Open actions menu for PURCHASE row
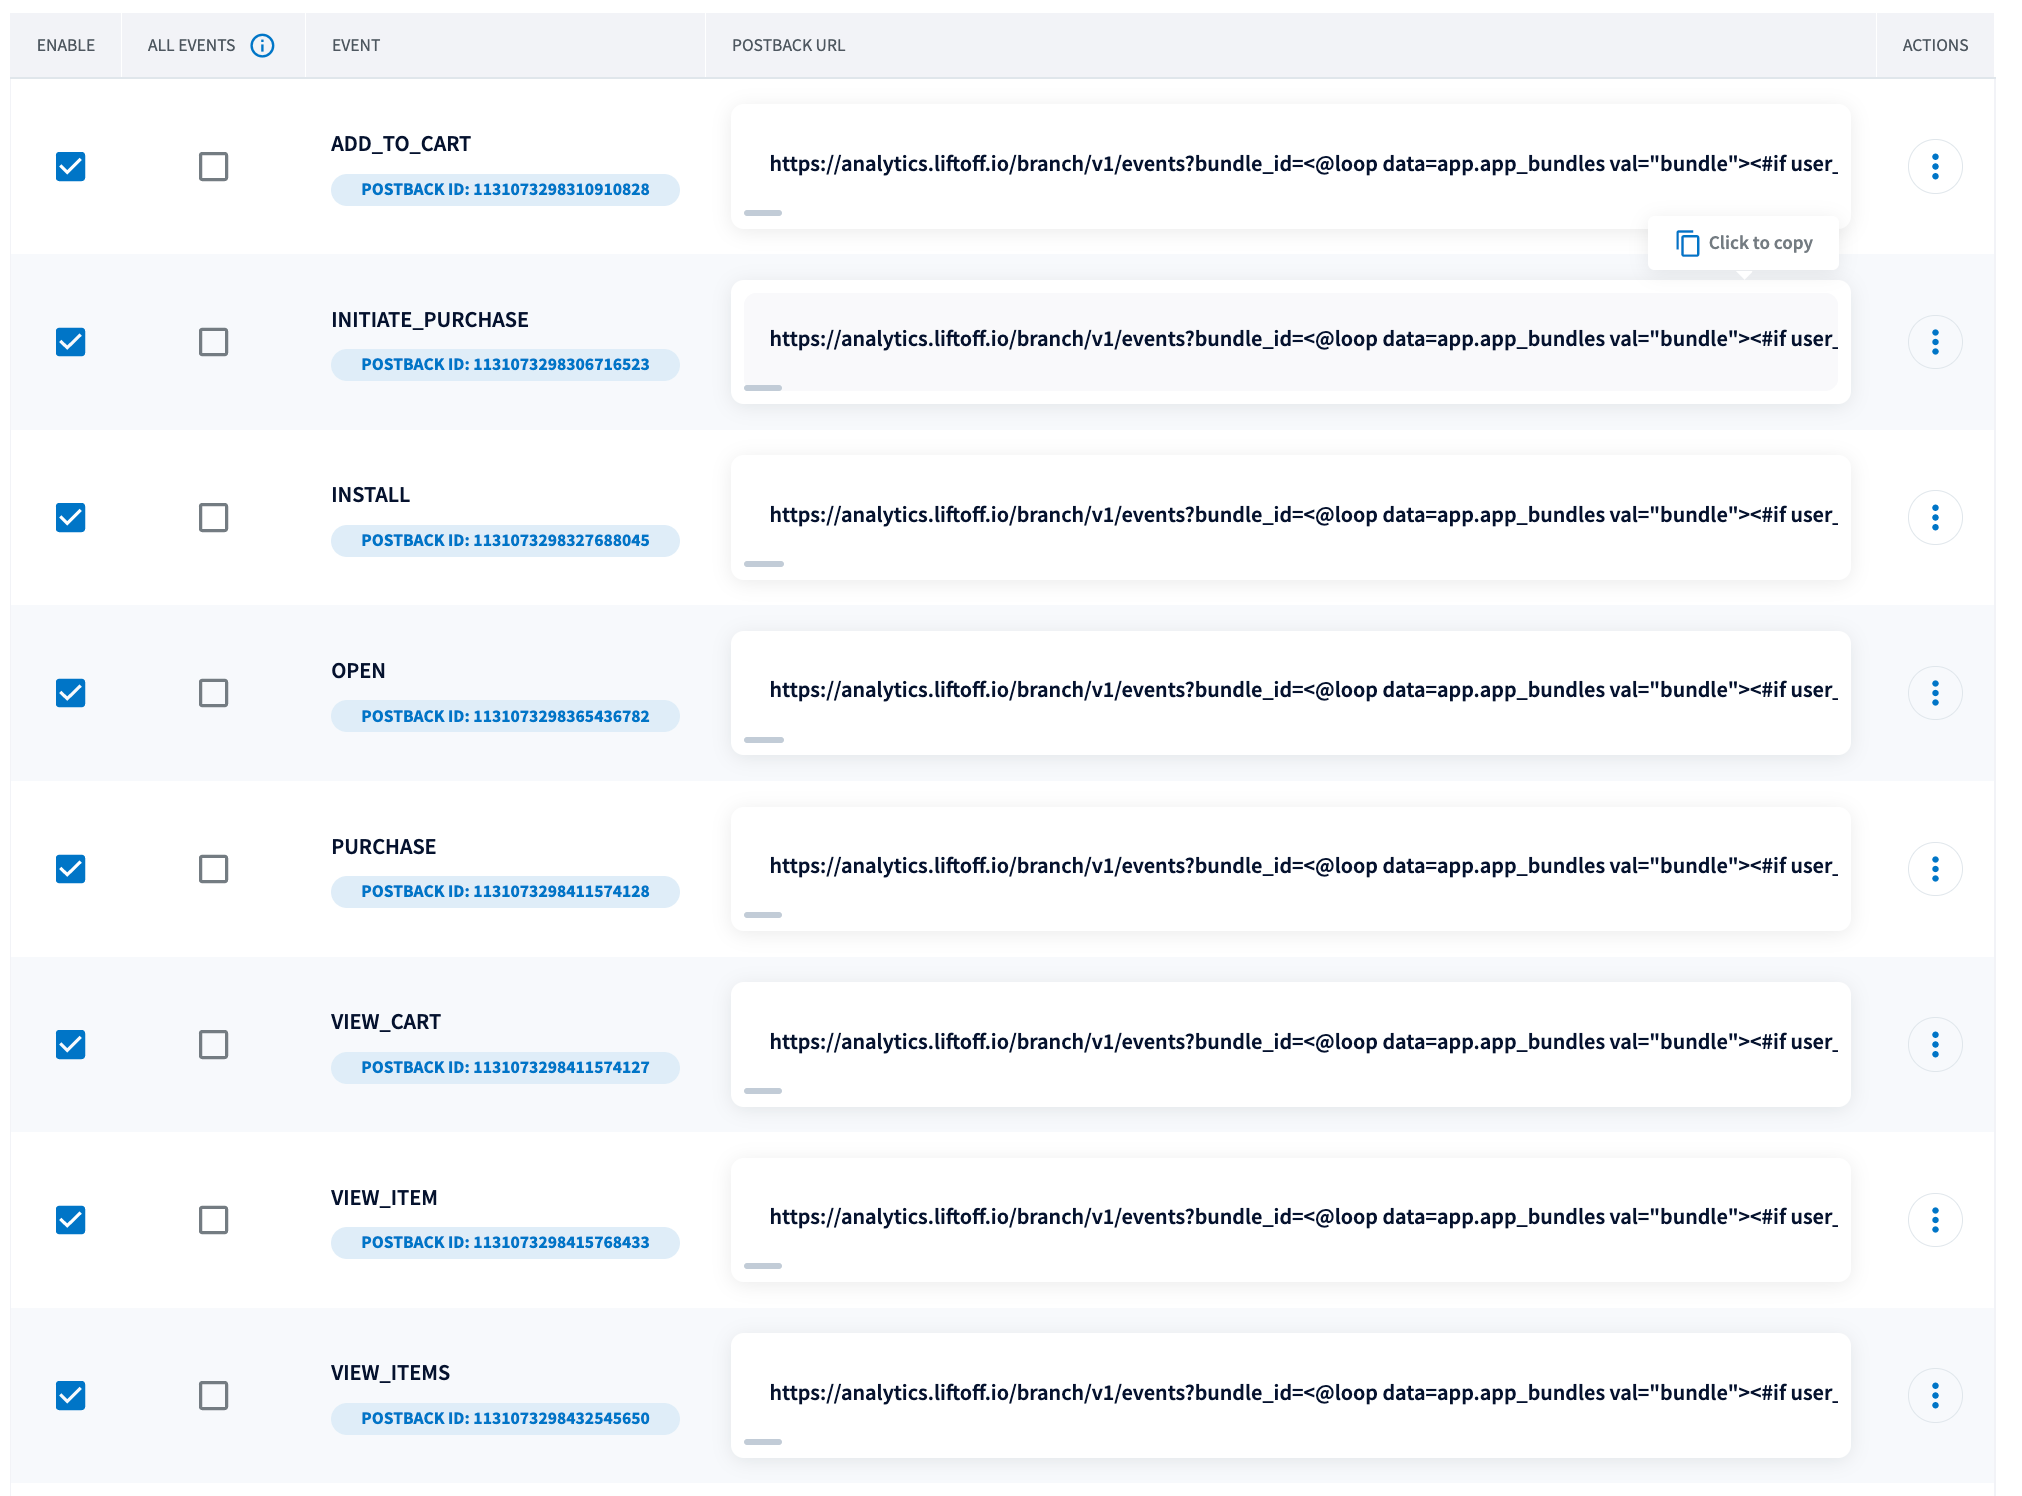Image resolution: width=2022 pixels, height=1496 pixels. pyautogui.click(x=1934, y=869)
